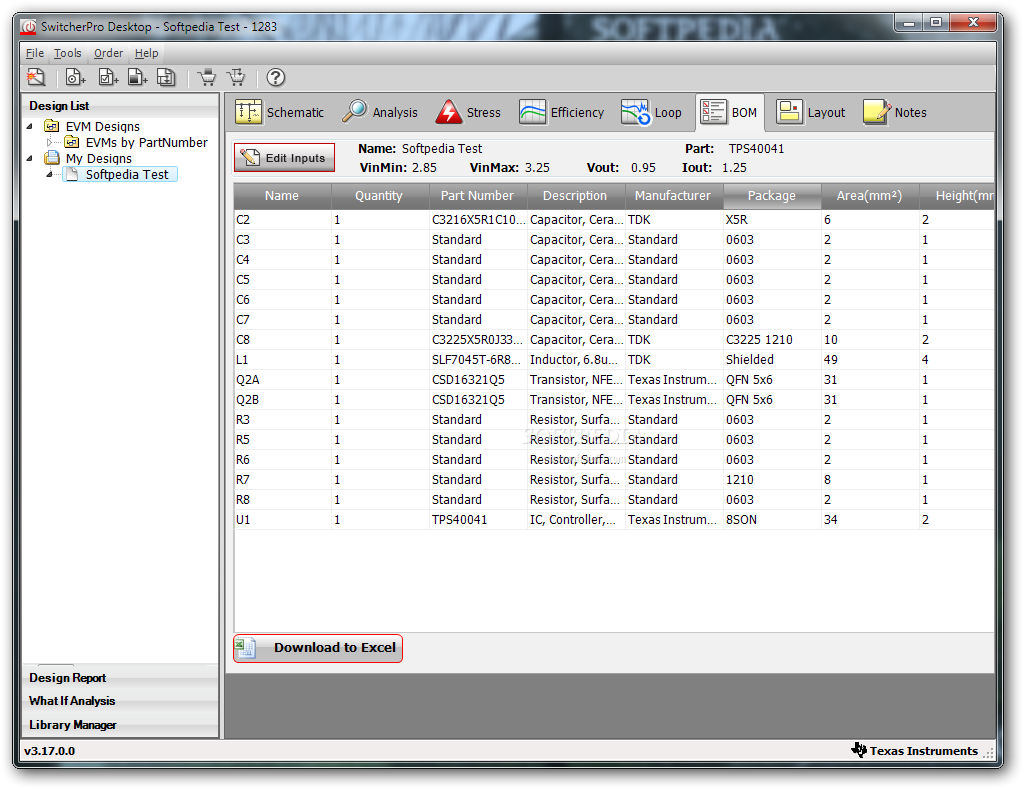
Task: Click the document with gradient plus toolbar icon
Action: click(x=137, y=77)
